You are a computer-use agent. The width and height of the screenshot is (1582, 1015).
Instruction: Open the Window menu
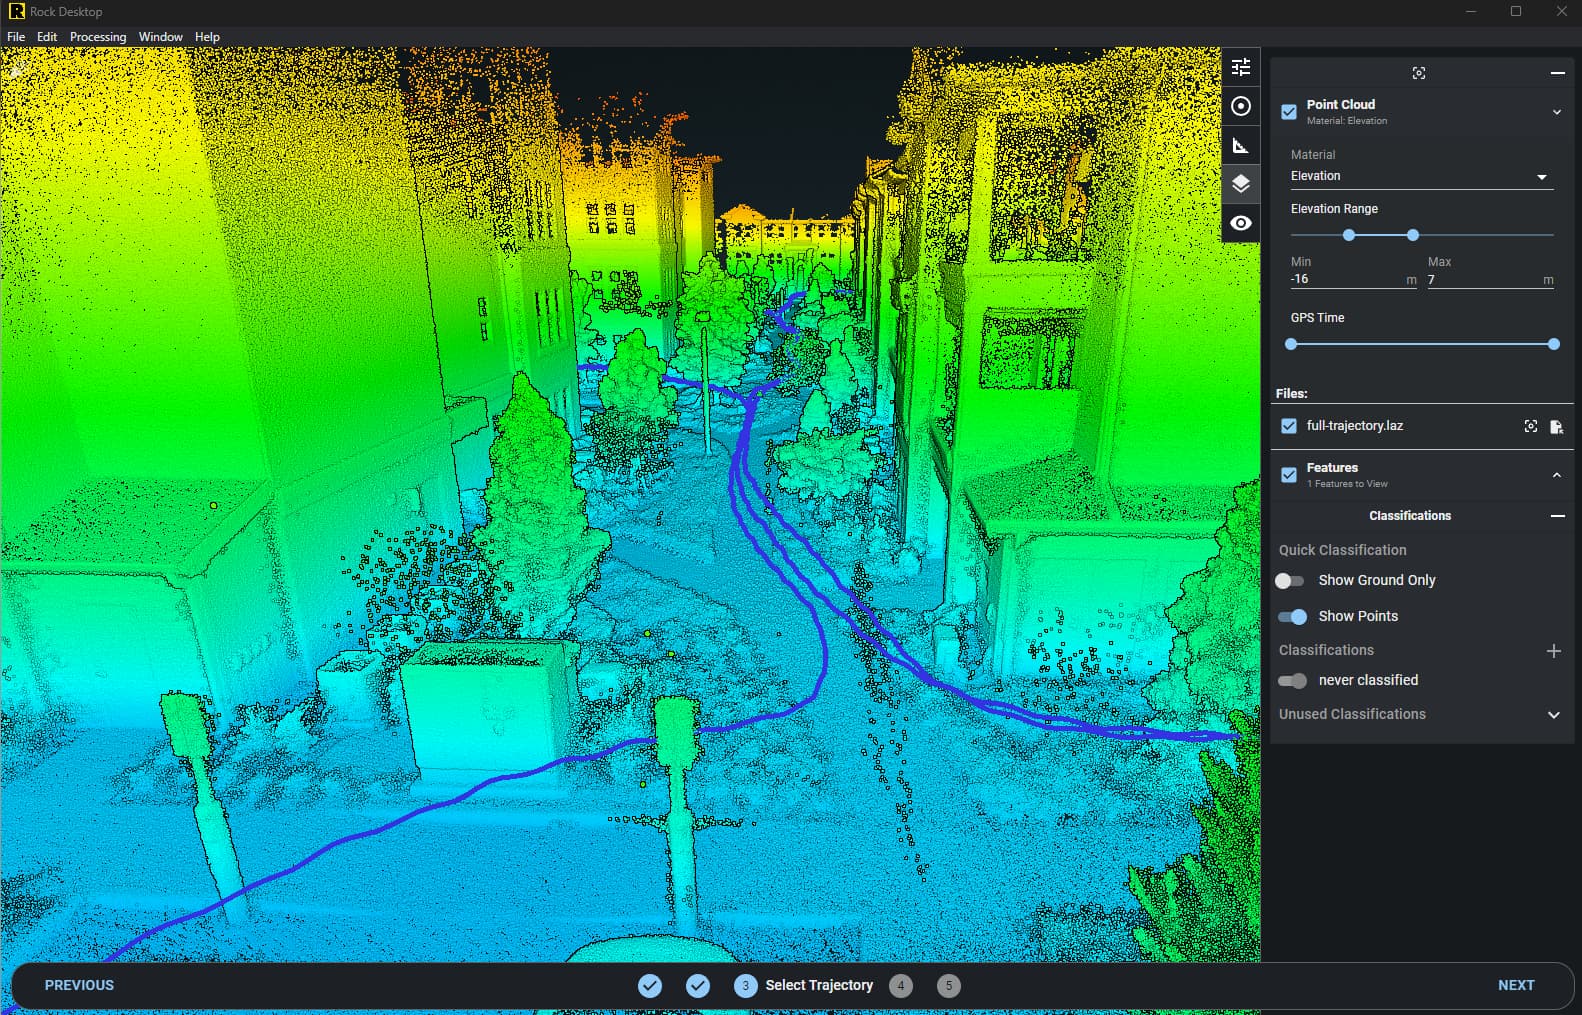160,37
